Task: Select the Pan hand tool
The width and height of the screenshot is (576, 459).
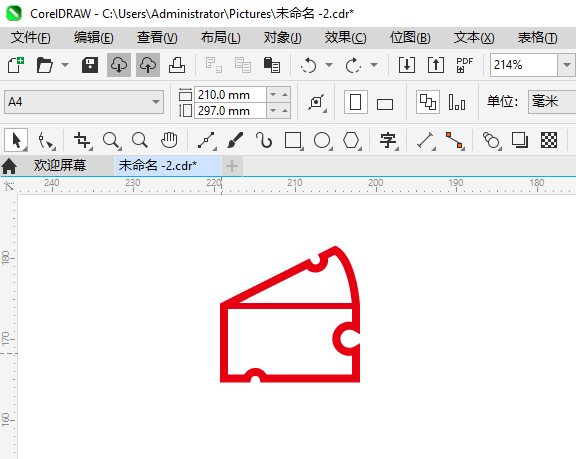Action: (169, 140)
